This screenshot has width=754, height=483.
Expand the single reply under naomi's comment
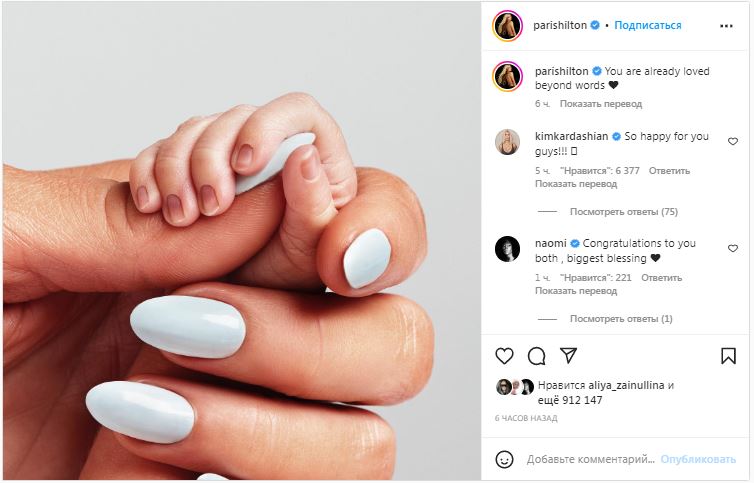[x=621, y=318]
